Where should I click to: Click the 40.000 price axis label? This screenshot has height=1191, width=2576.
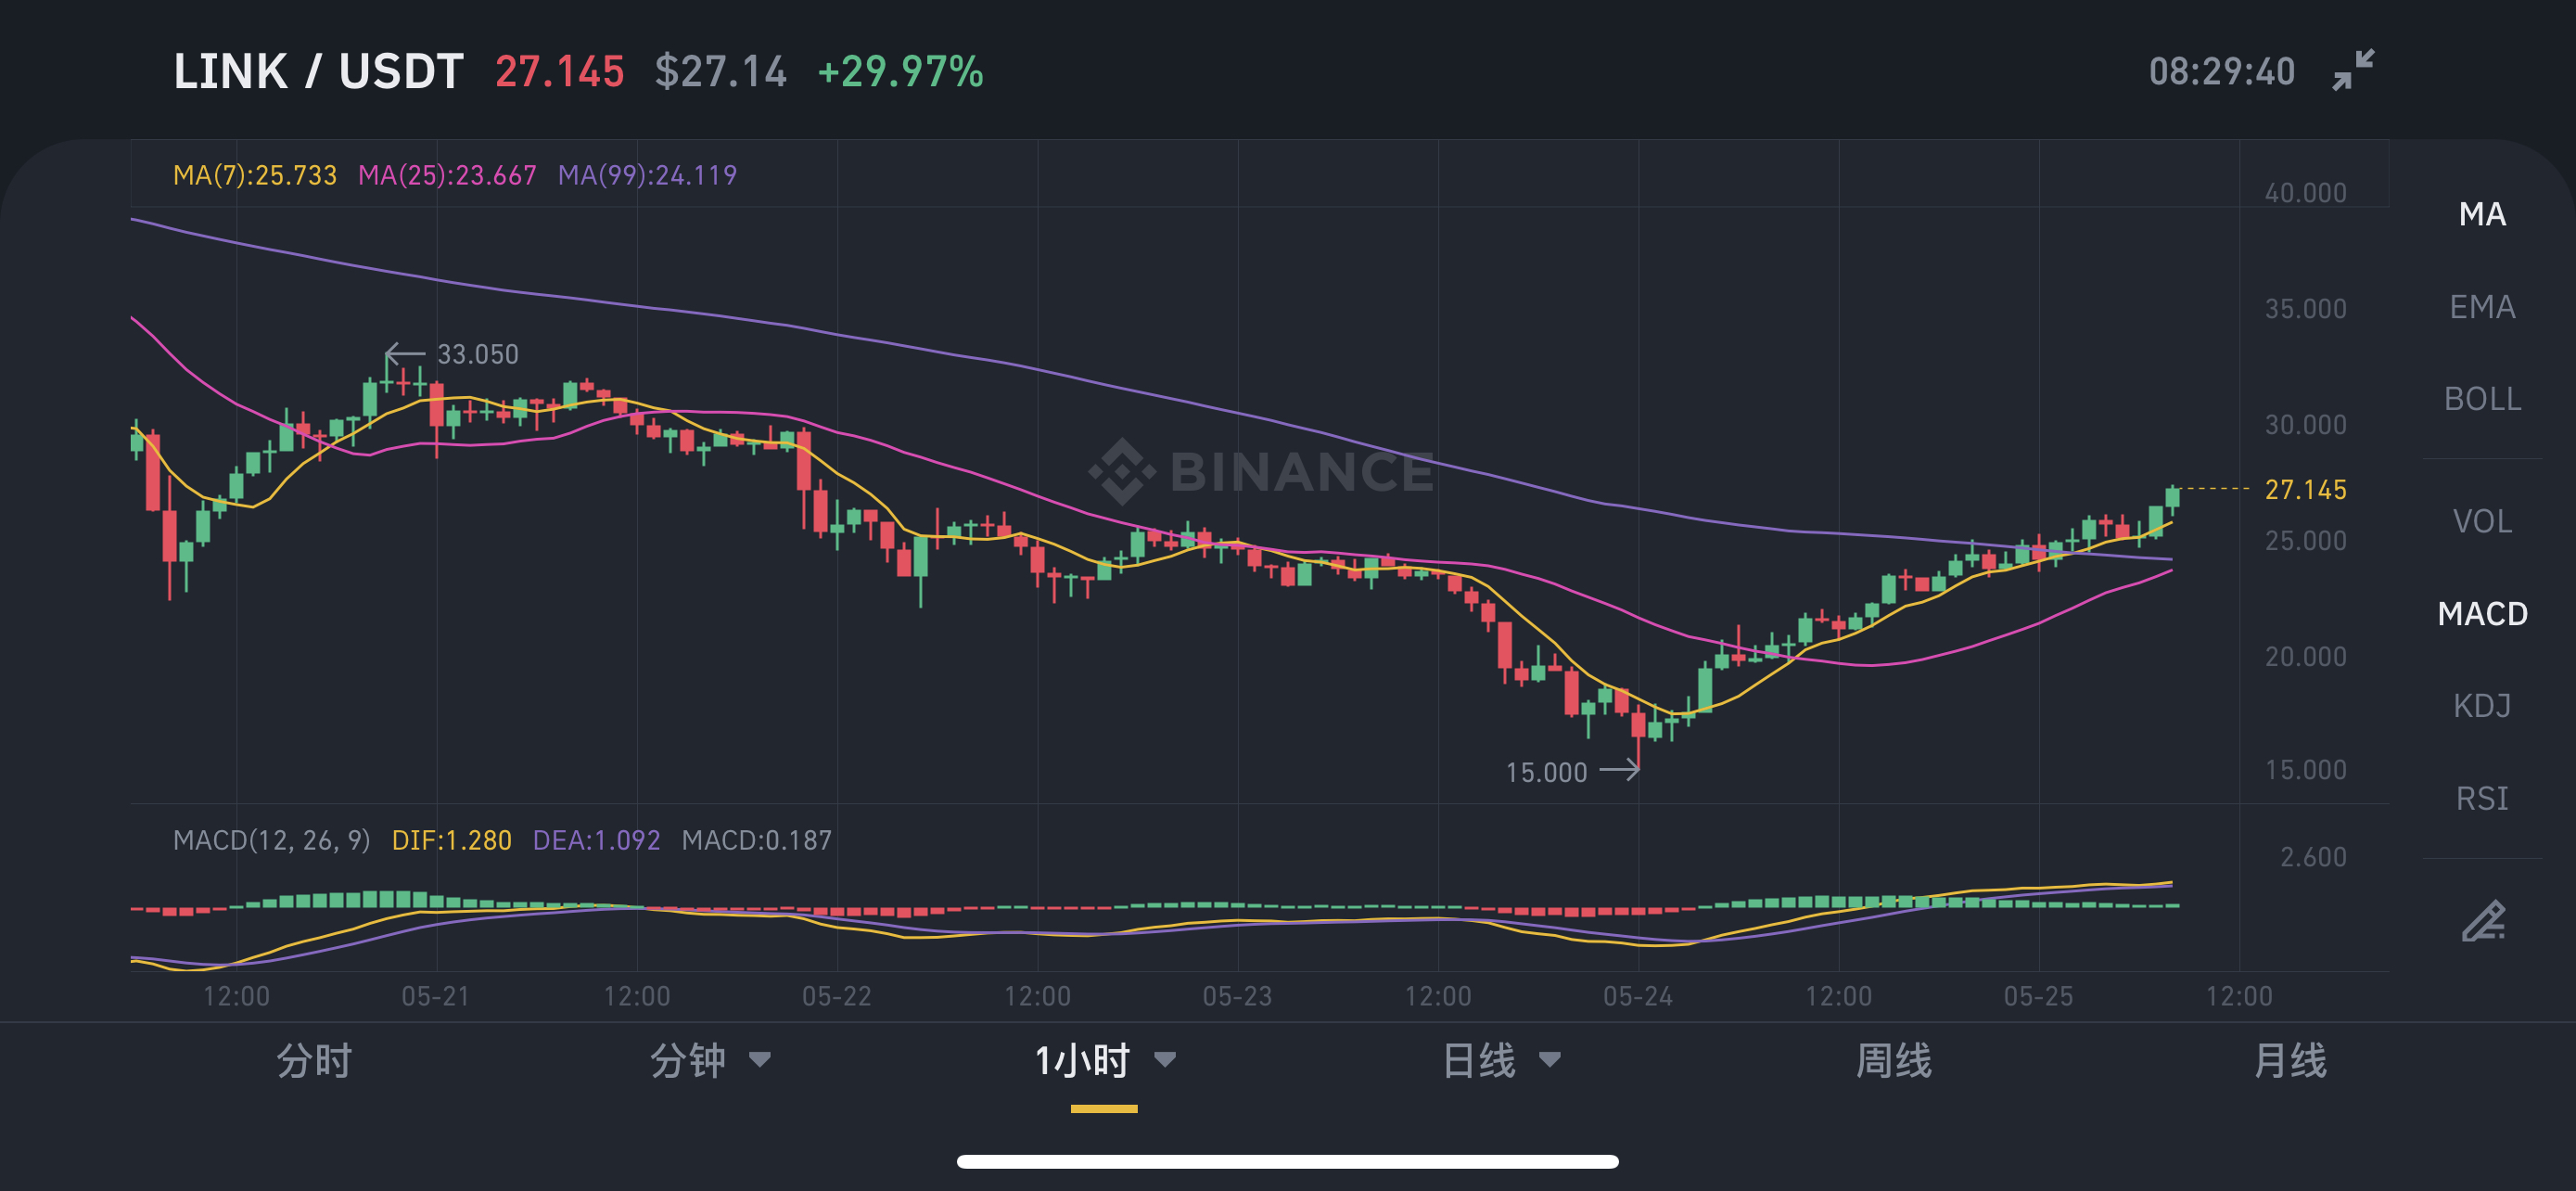click(x=2305, y=192)
